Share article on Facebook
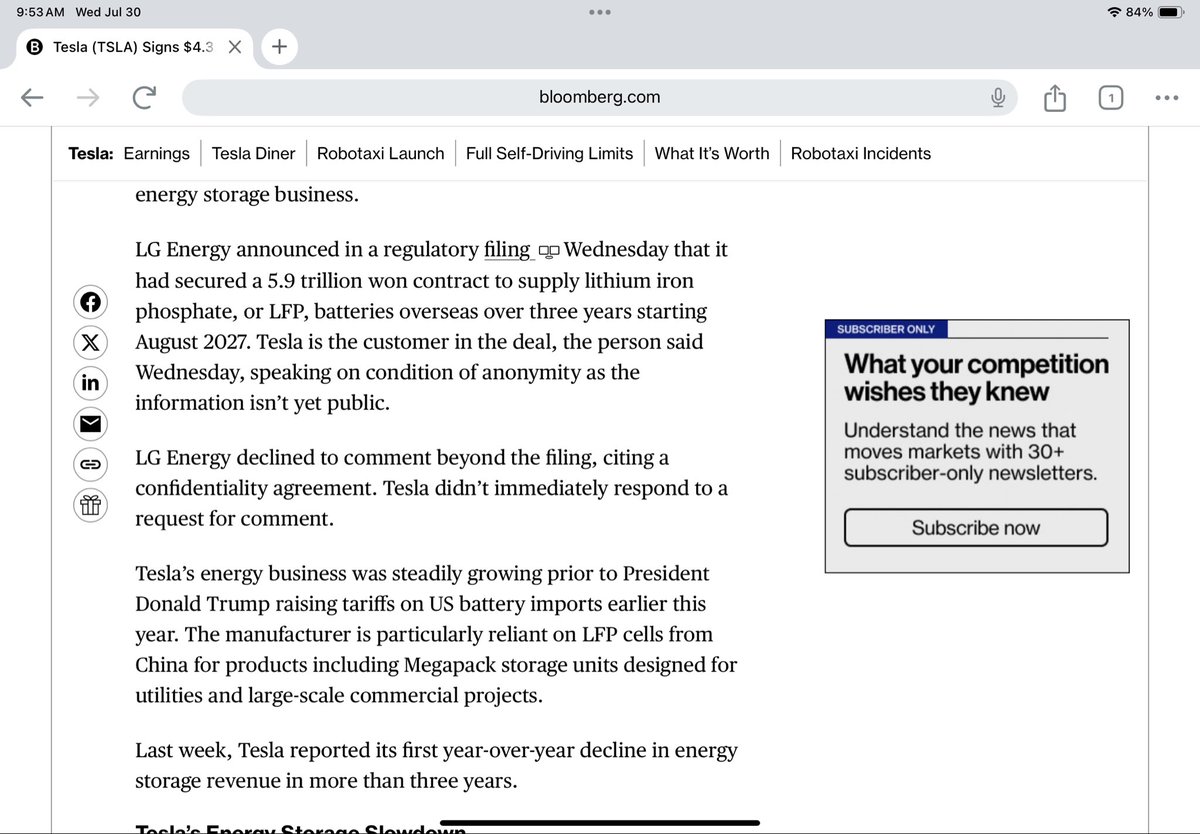 [90, 302]
